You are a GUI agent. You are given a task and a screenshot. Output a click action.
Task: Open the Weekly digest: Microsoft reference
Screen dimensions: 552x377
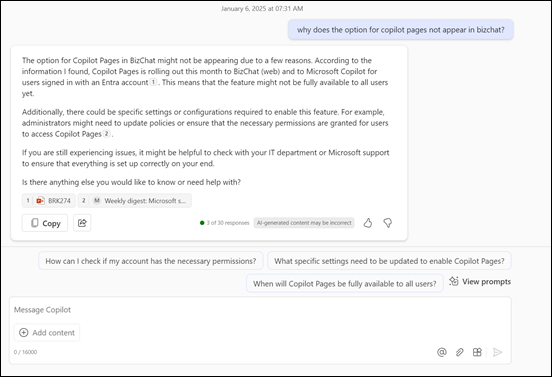(135, 201)
